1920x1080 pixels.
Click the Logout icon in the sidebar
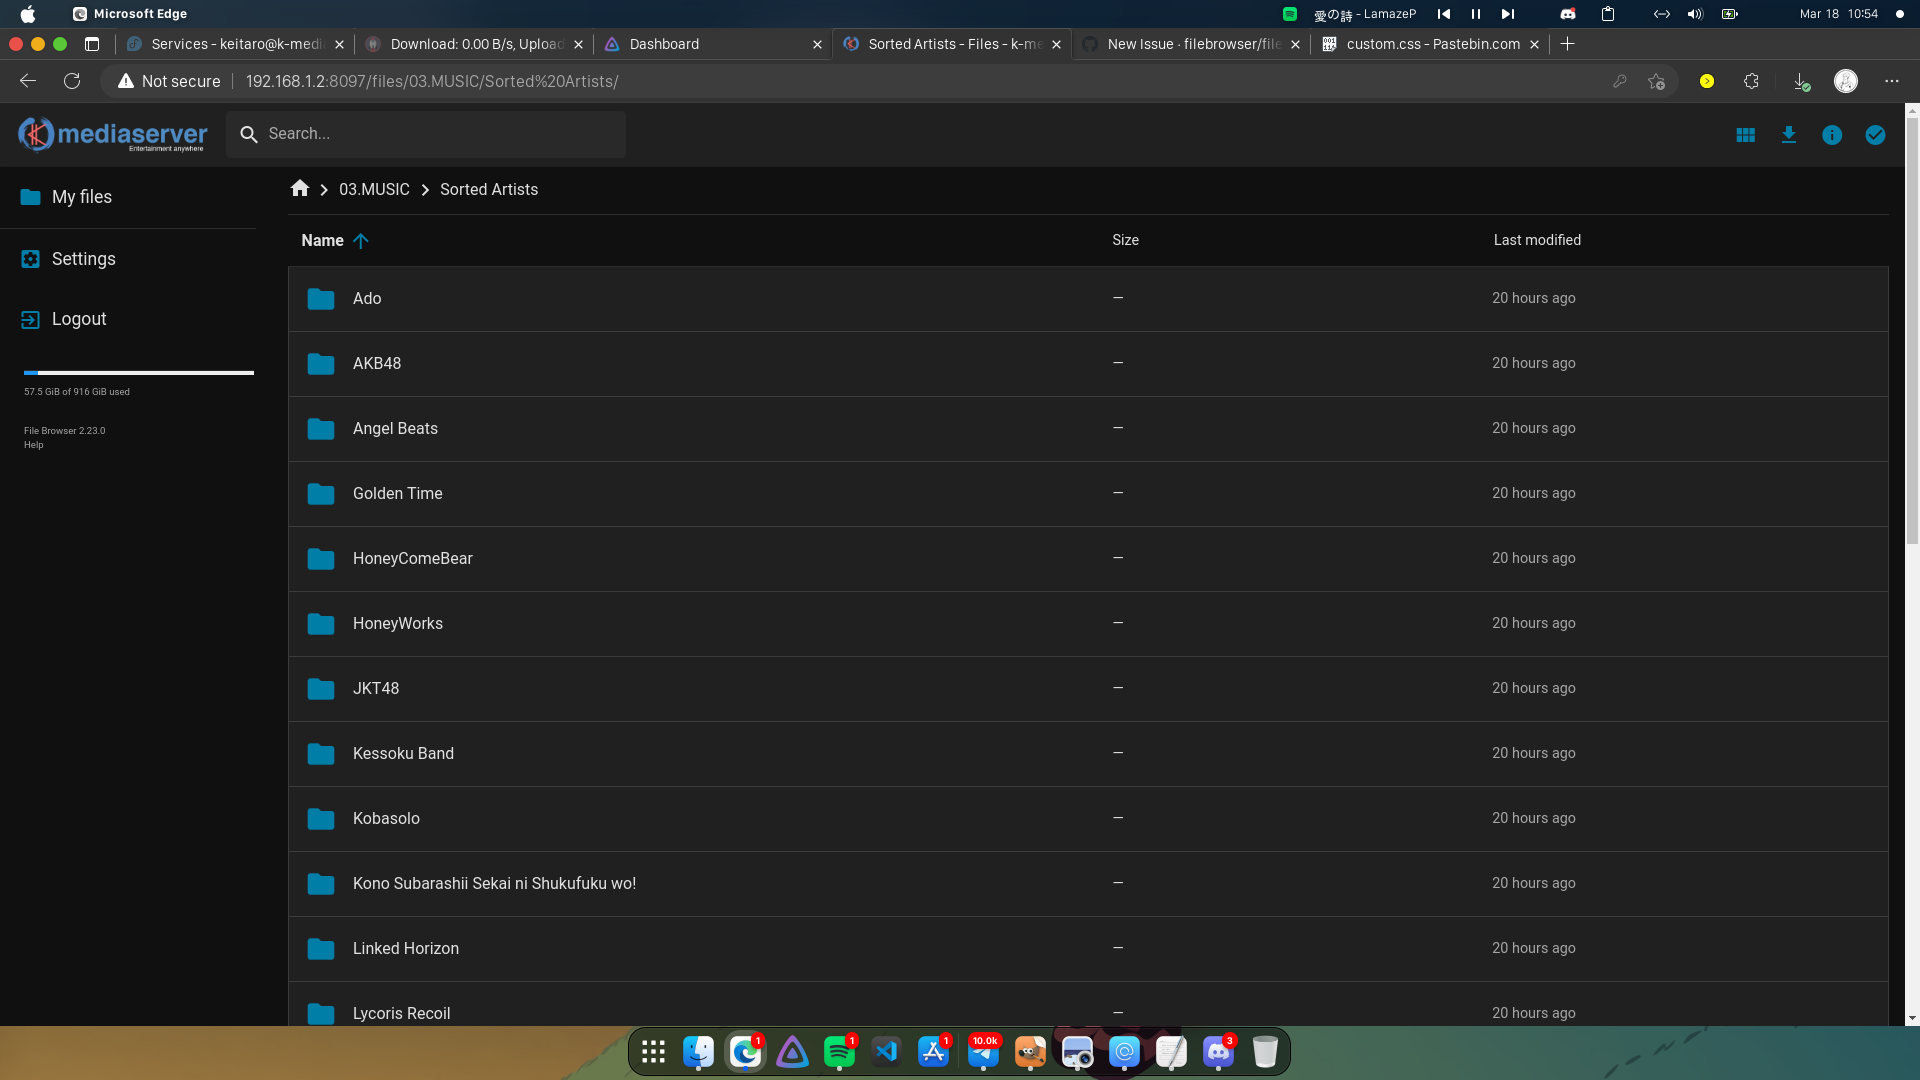coord(29,319)
